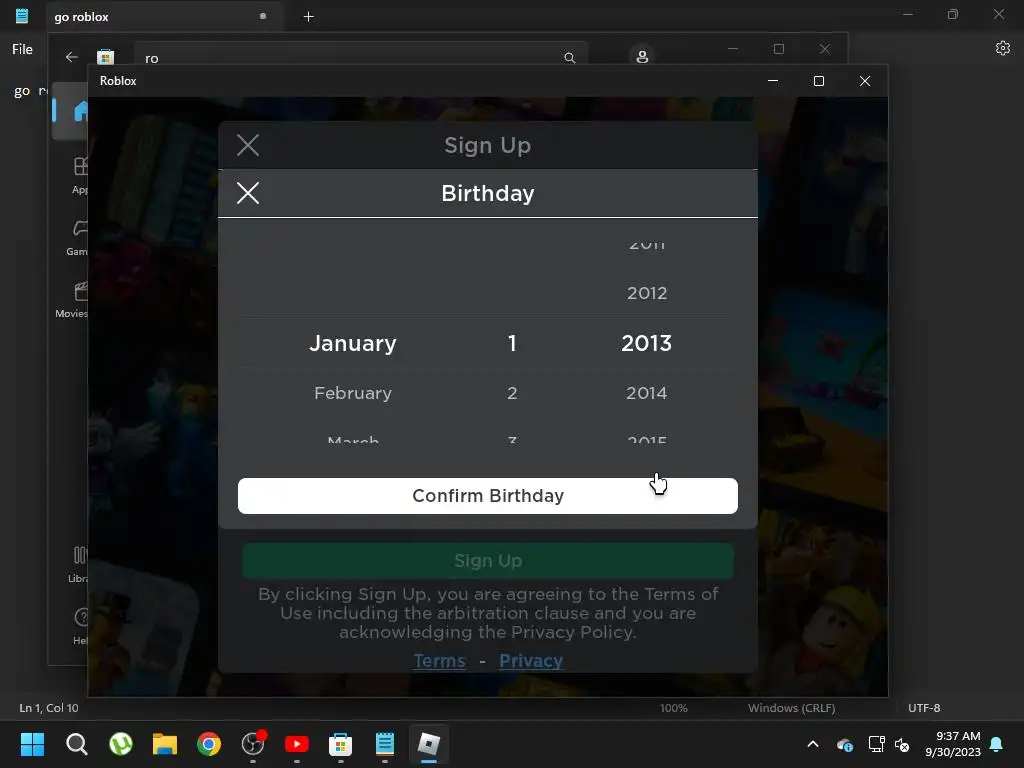The height and width of the screenshot is (768, 1024).
Task: Click the muted volume tray icon
Action: (902, 744)
